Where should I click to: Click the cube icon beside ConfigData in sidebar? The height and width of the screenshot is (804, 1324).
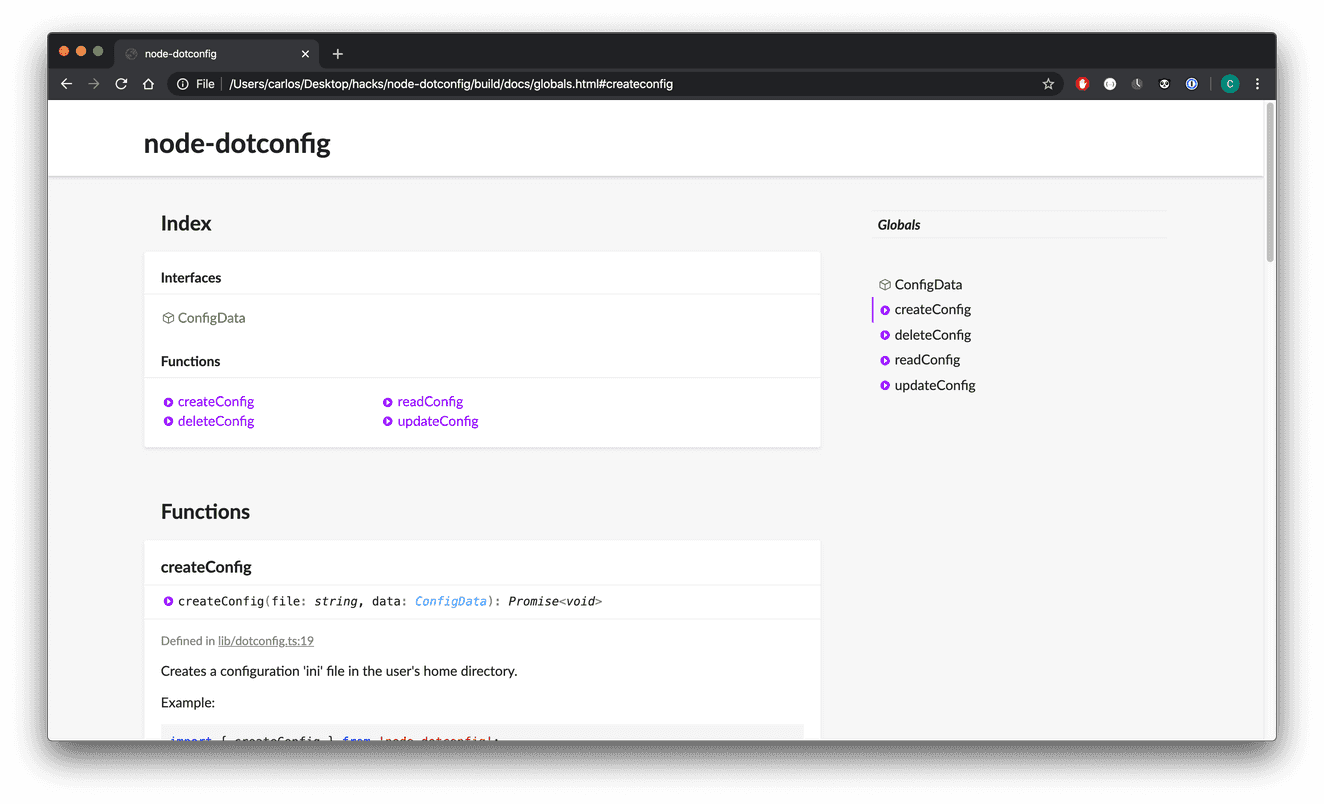tap(884, 284)
